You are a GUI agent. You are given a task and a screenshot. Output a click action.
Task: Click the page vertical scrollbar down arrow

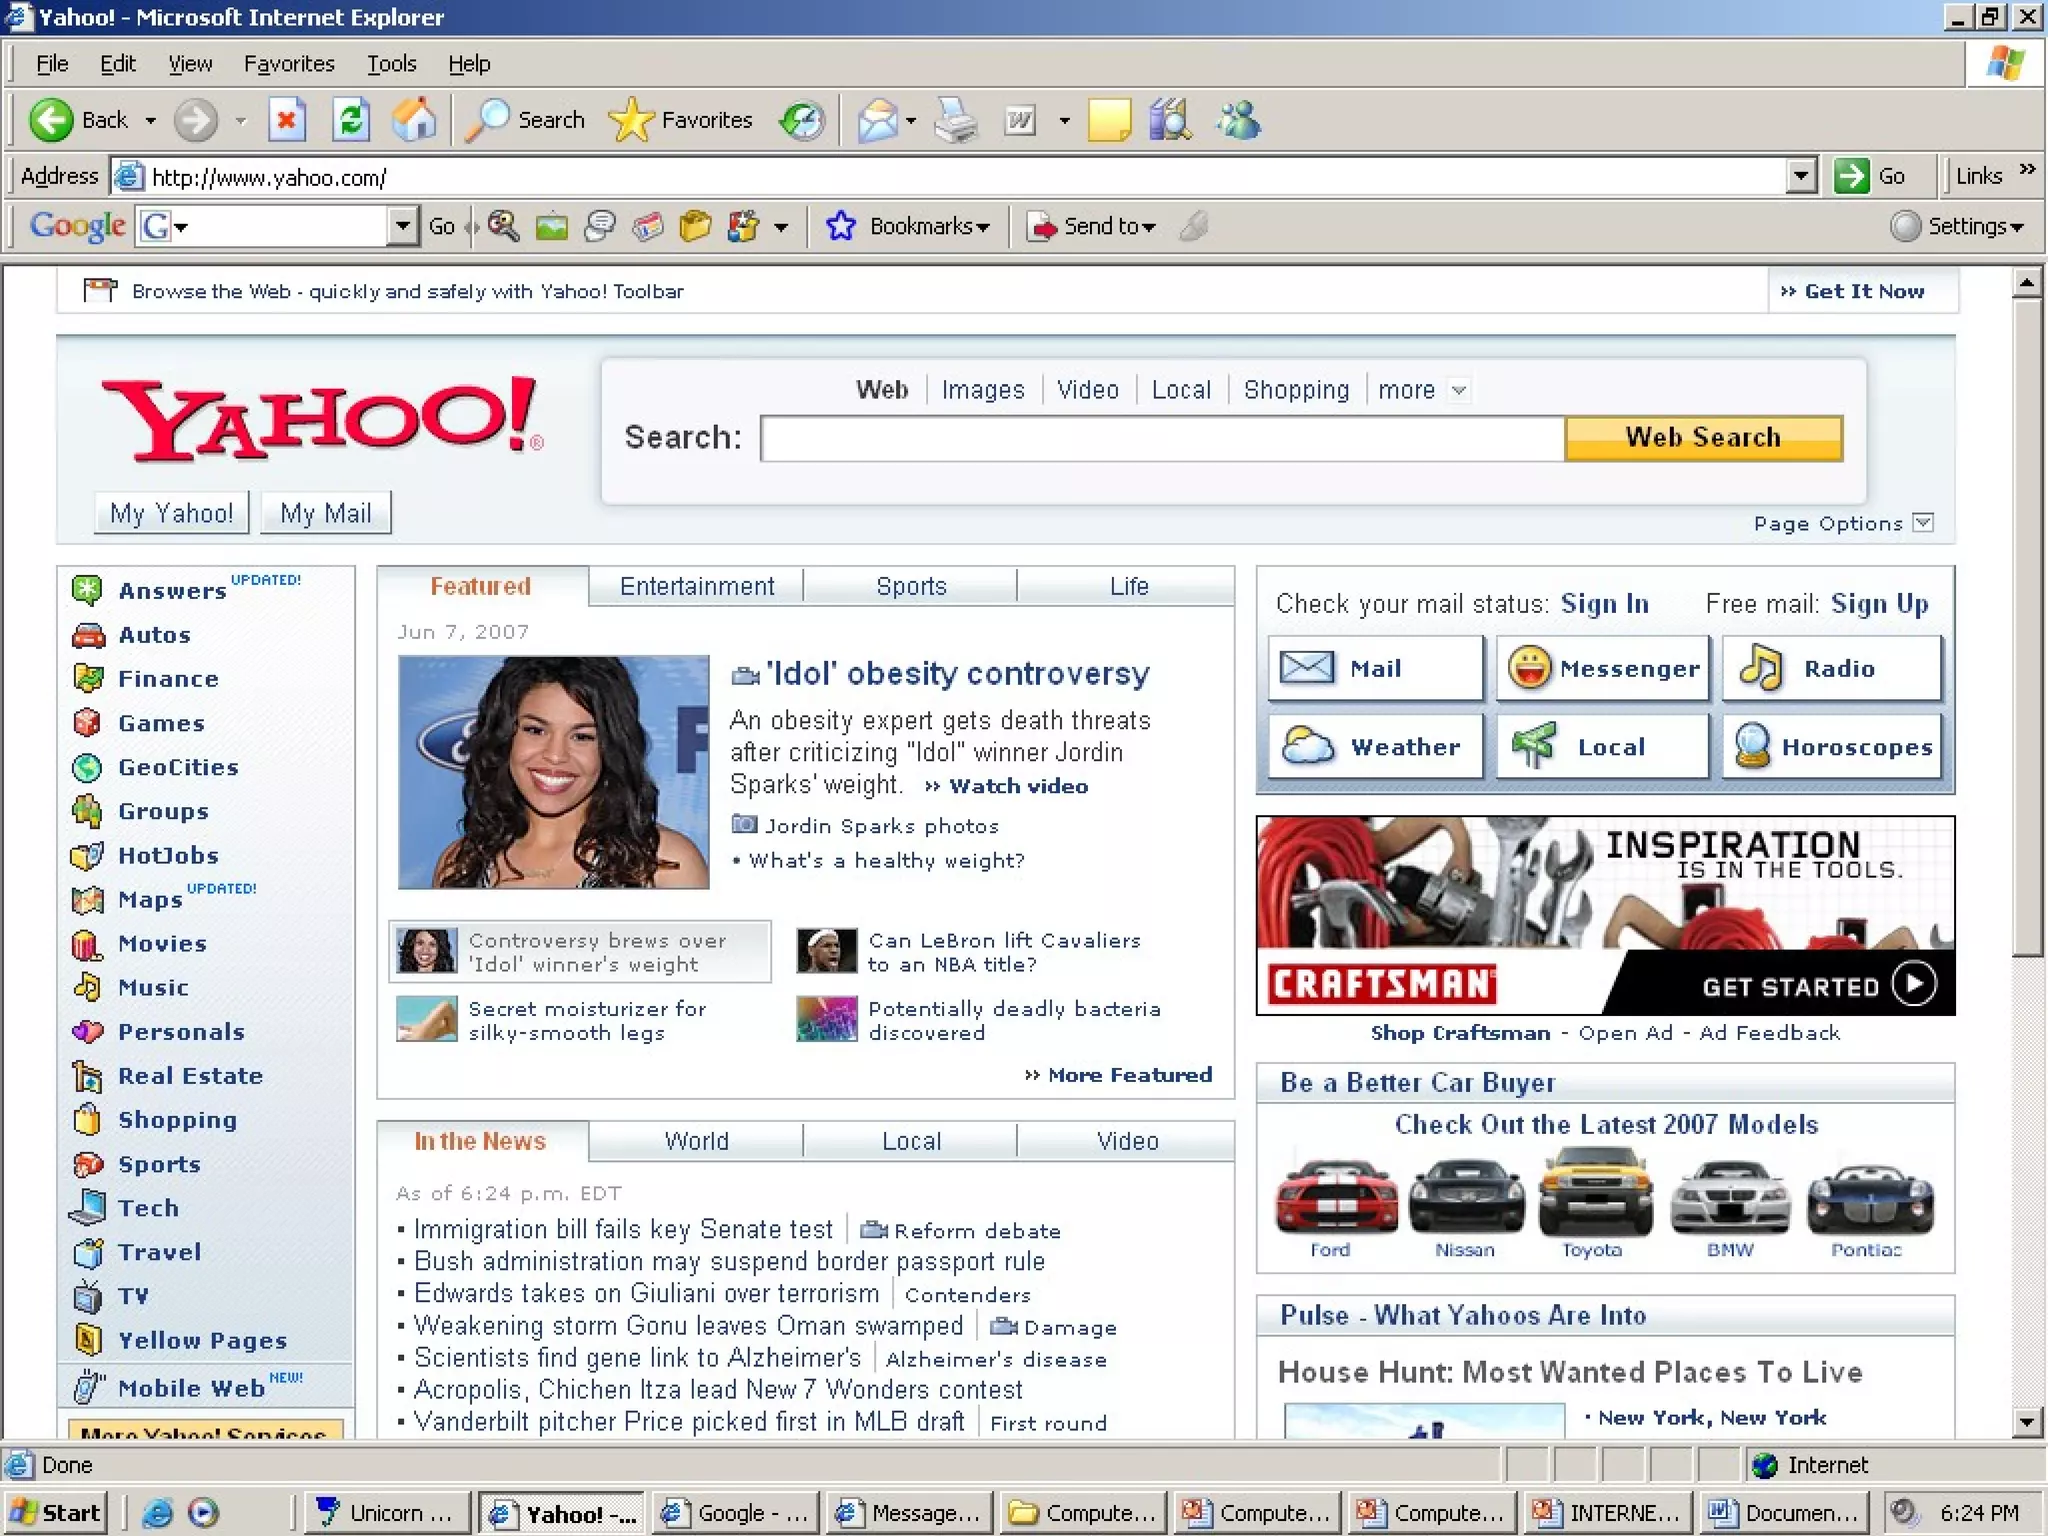2026,1421
